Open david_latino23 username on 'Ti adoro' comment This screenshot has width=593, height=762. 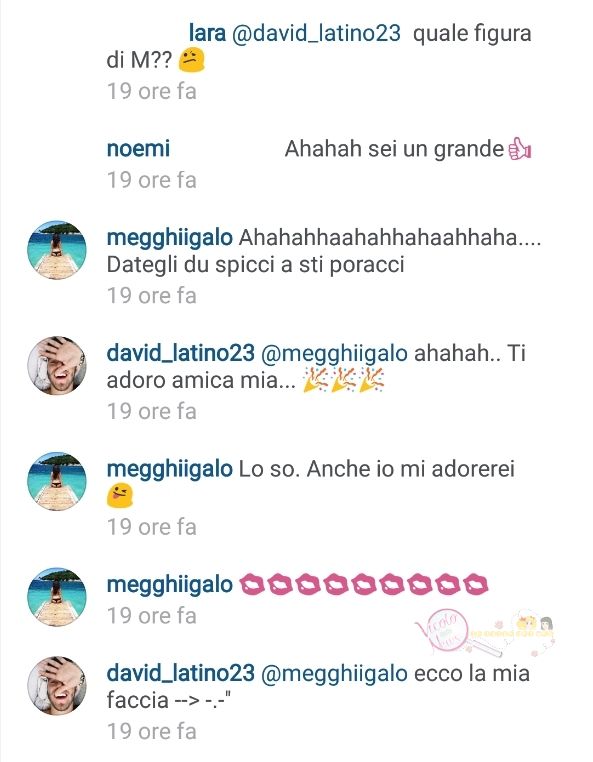[180, 353]
